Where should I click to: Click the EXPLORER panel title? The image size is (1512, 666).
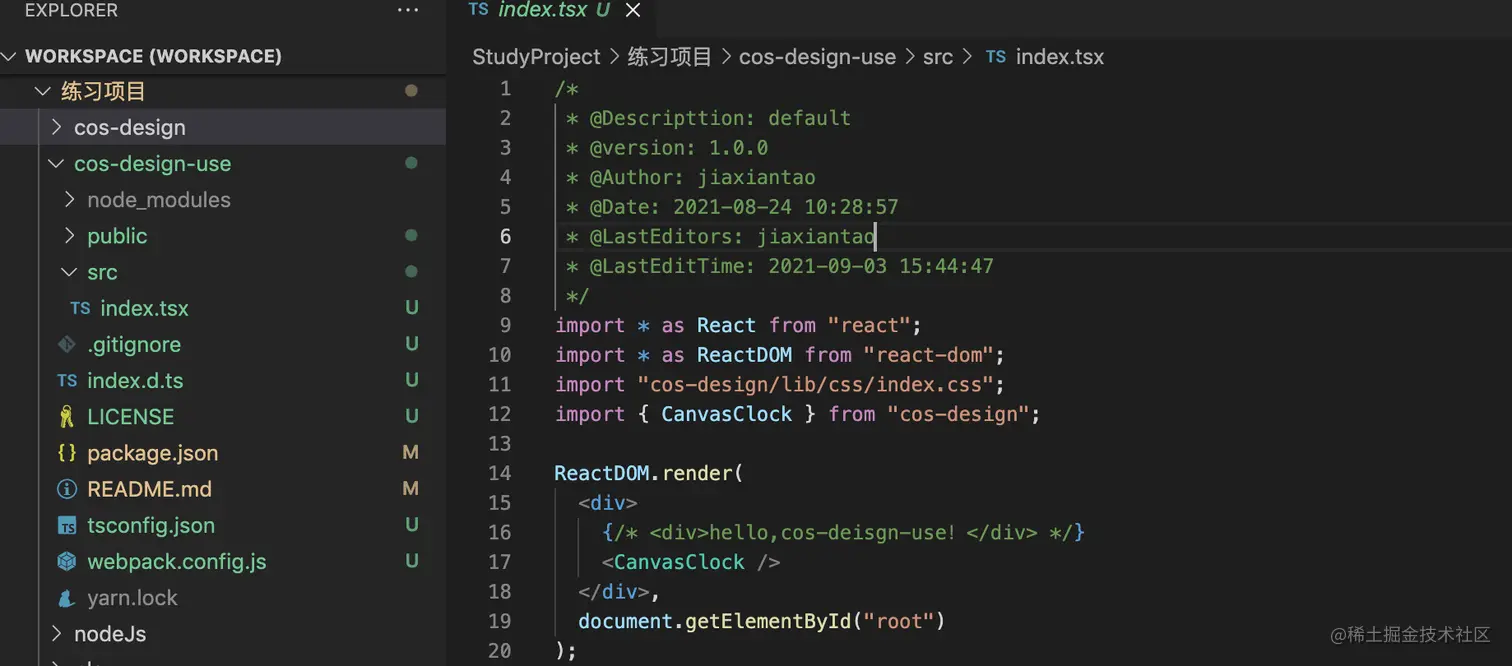coord(71,10)
